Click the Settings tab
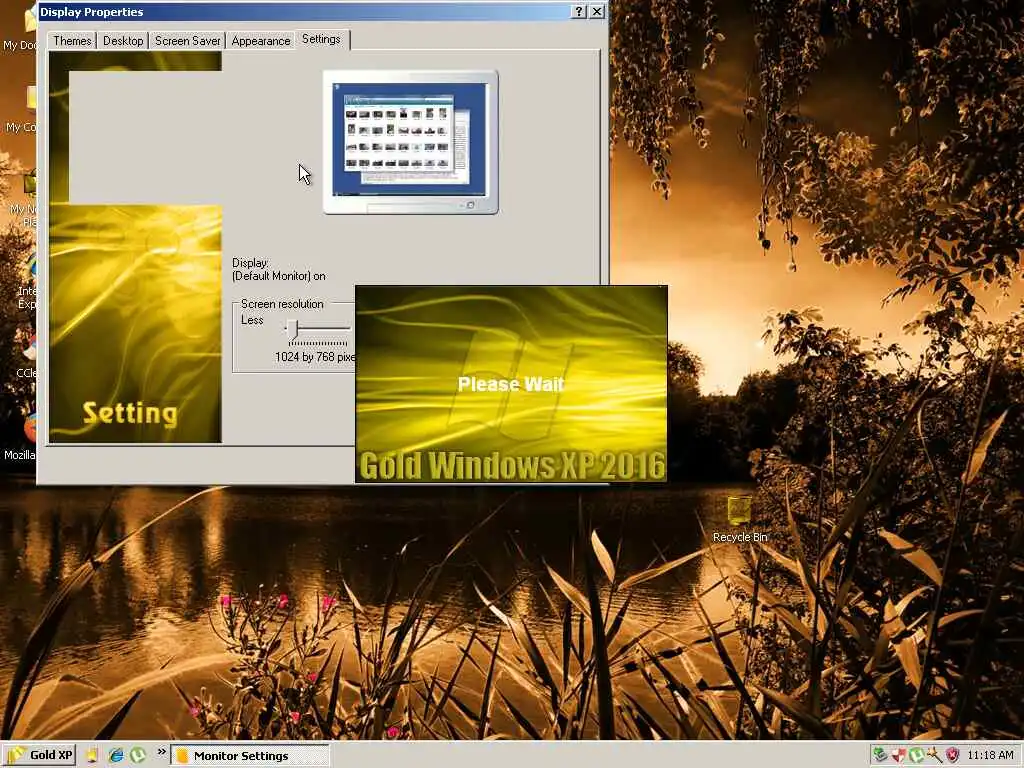1024x768 pixels. pos(321,39)
